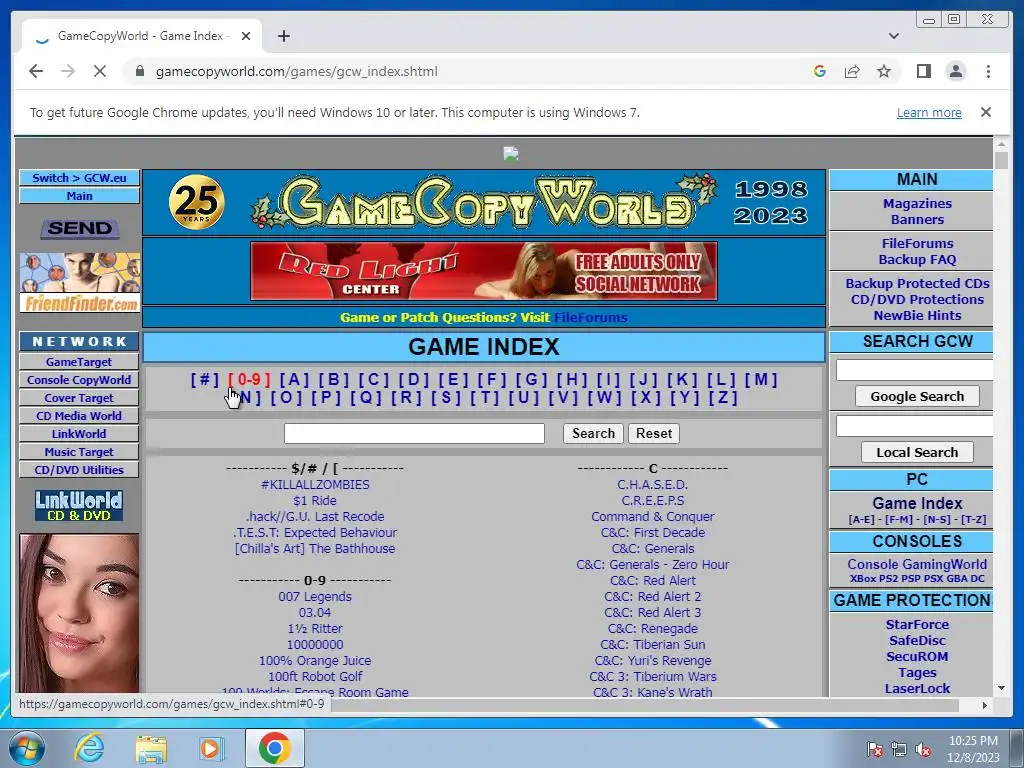This screenshot has width=1024, height=768.
Task: Show clock and date
Action: pos(973,749)
